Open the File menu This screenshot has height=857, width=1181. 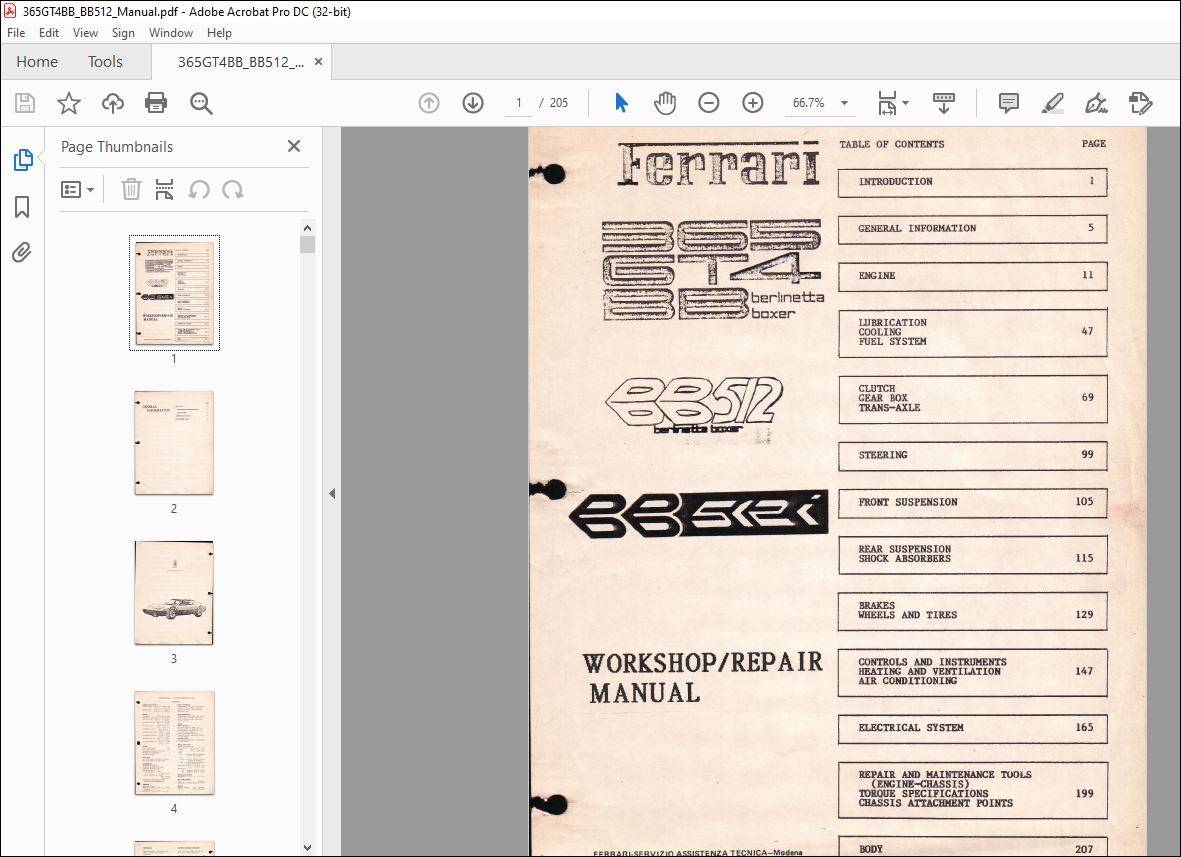[16, 32]
